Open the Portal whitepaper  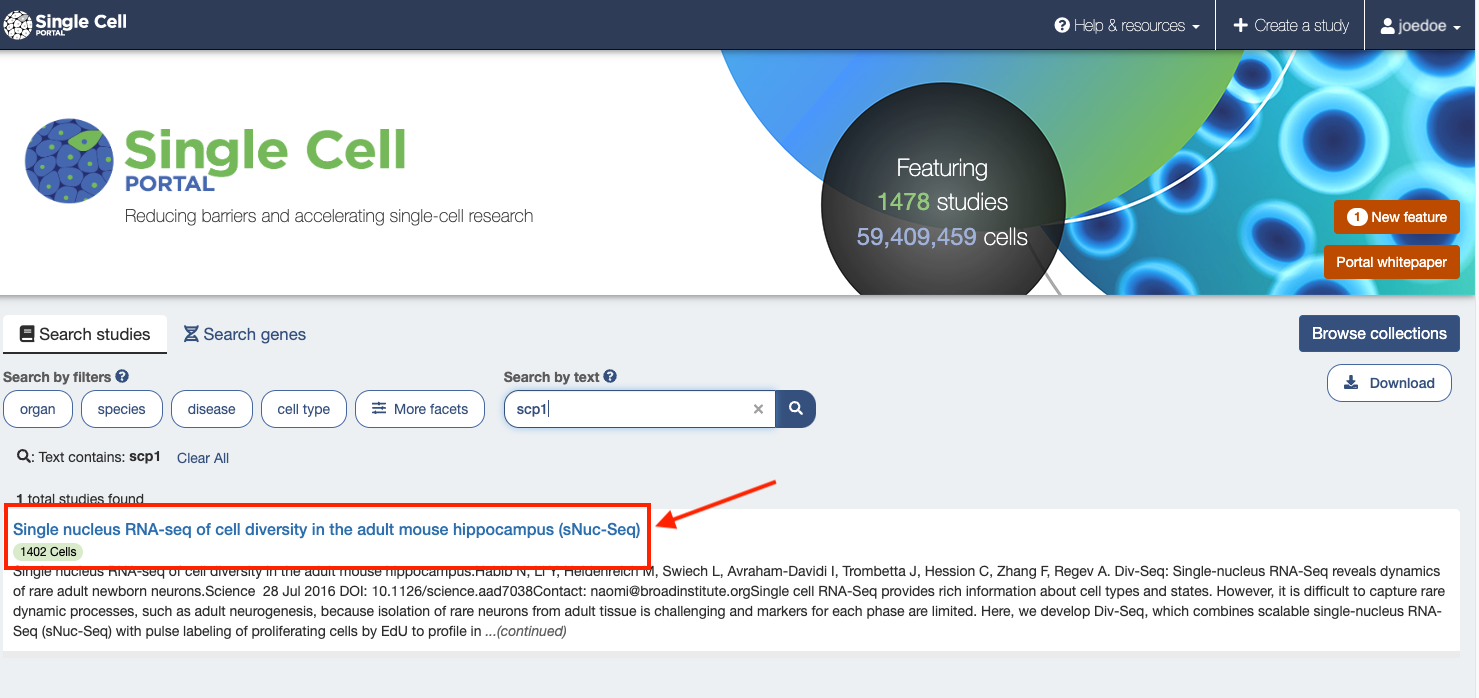coord(1391,262)
